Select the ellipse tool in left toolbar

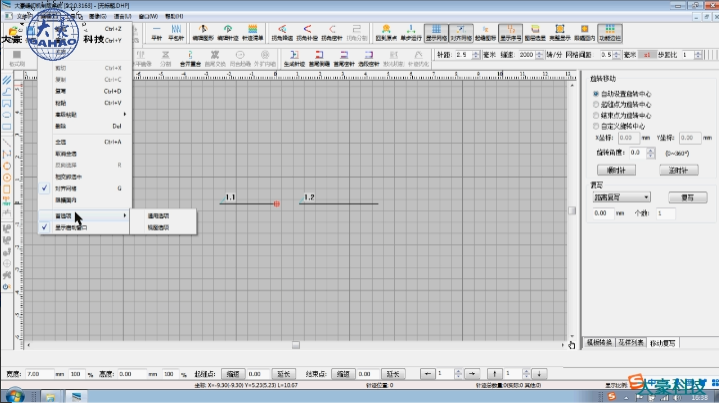8,113
